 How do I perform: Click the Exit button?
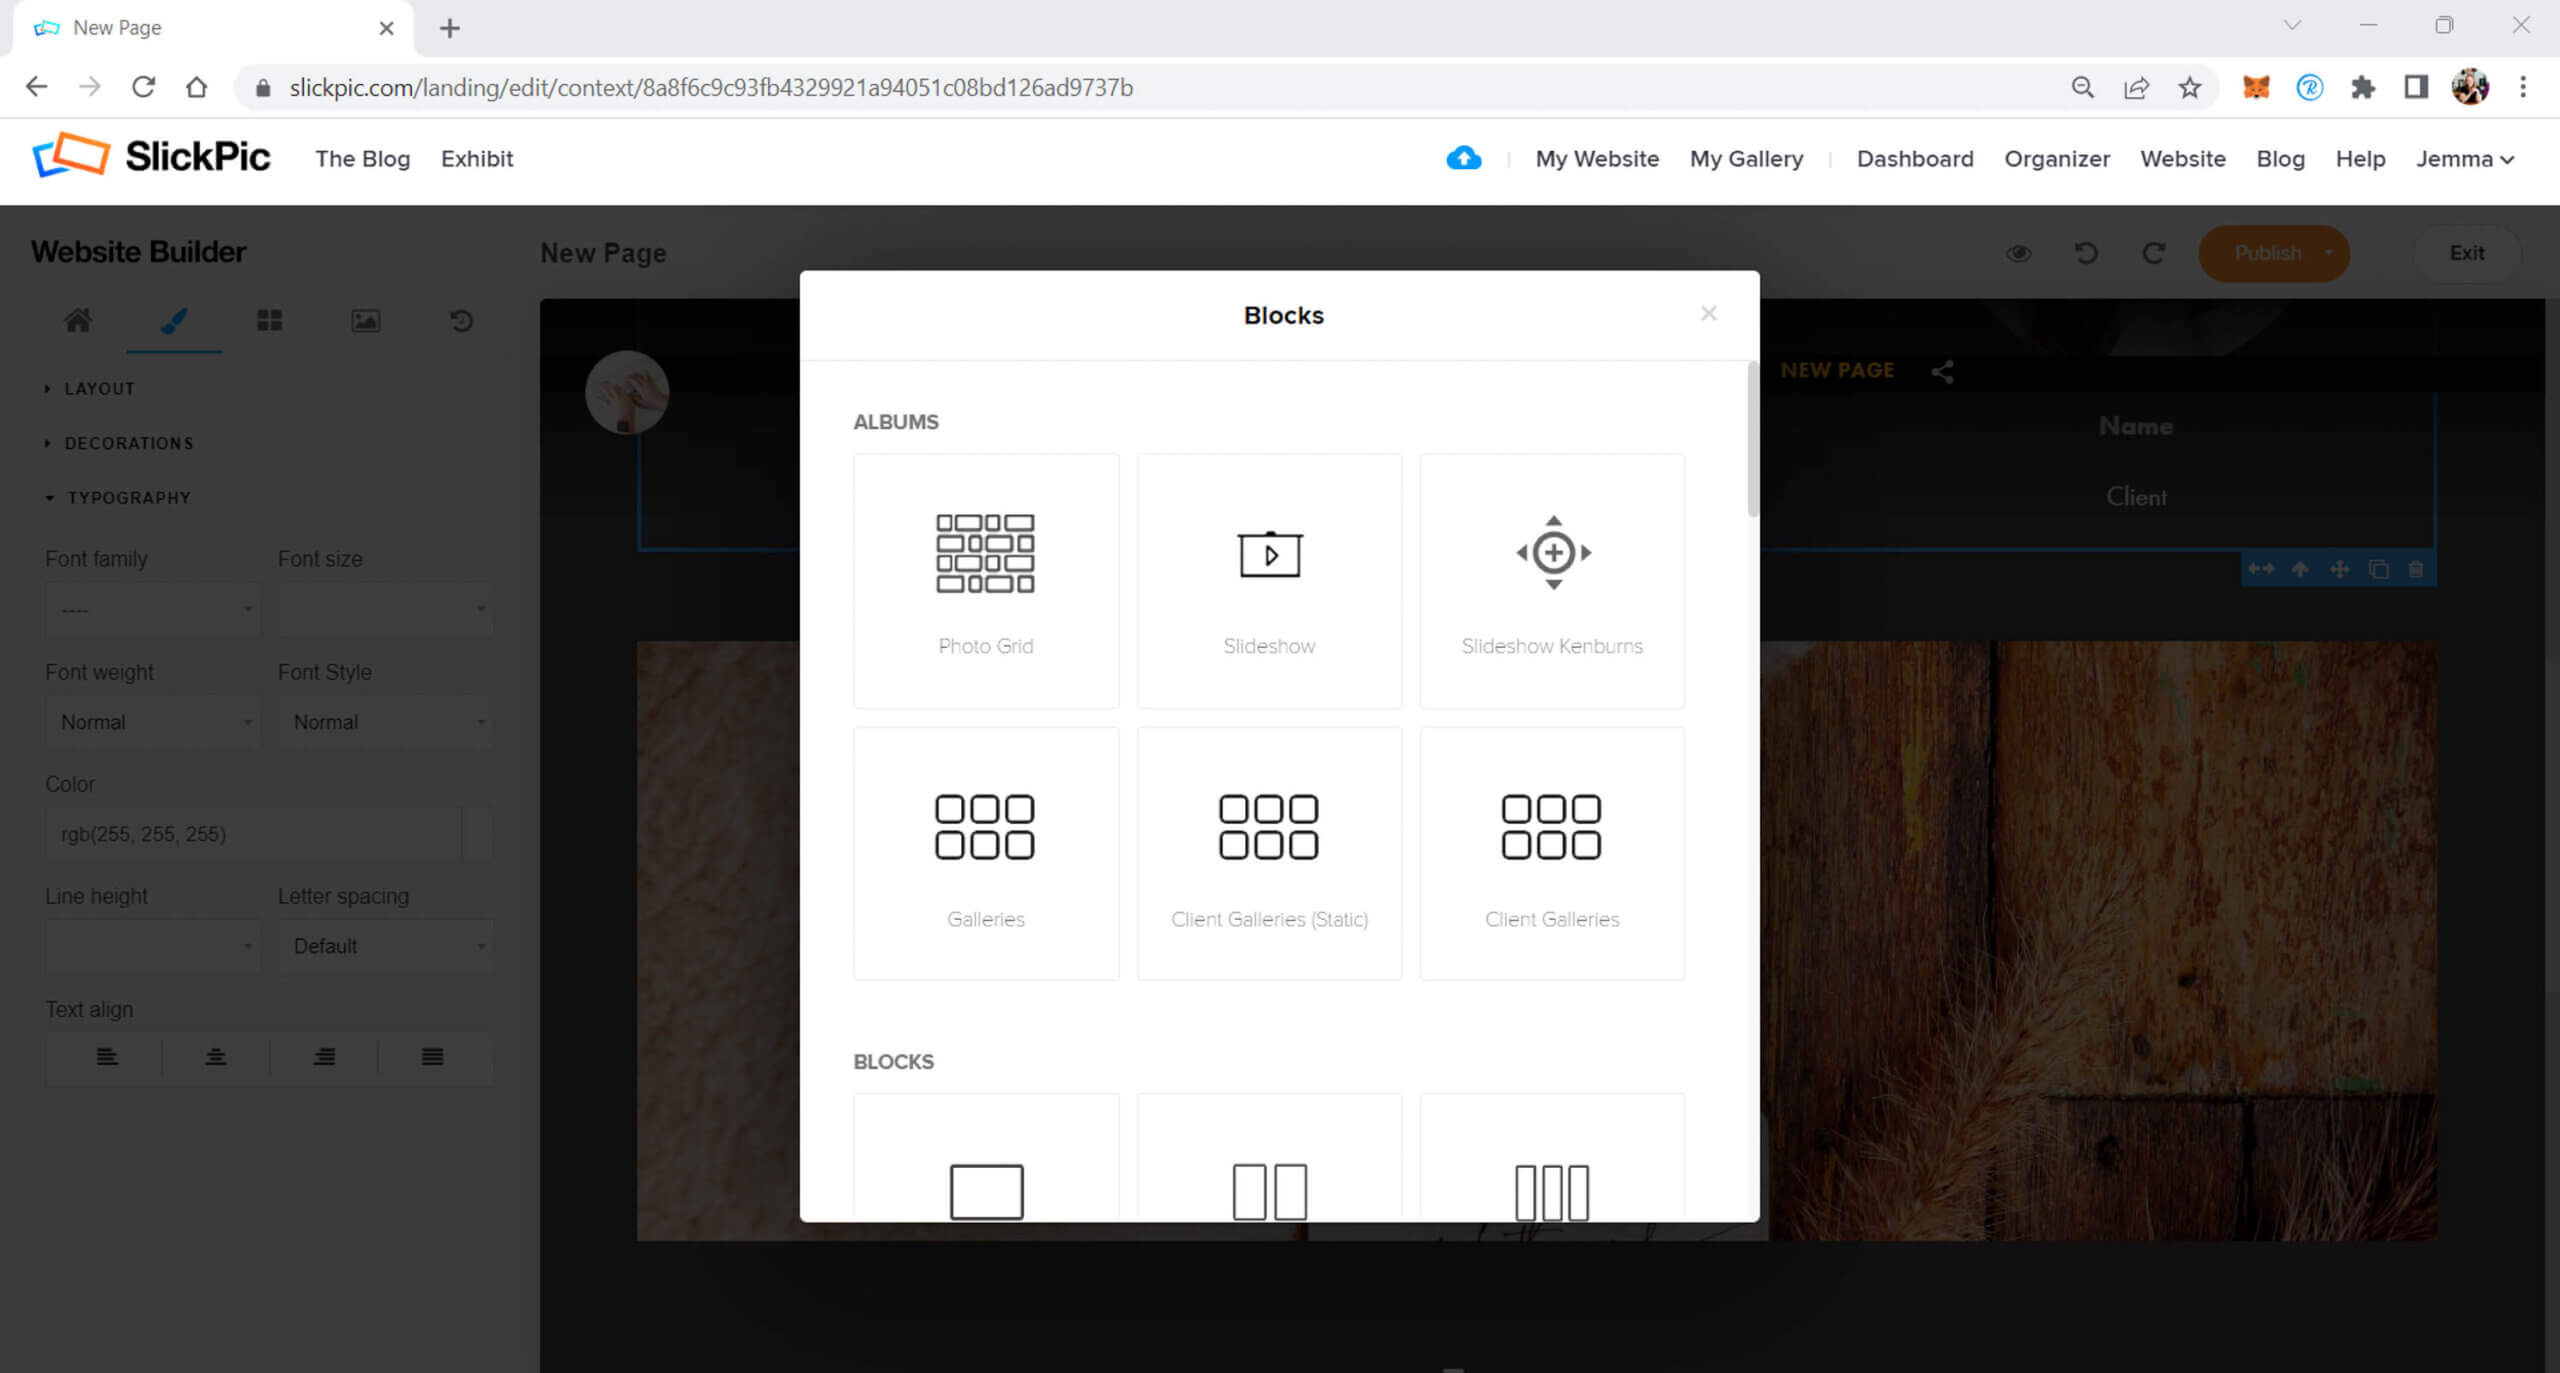point(2466,253)
